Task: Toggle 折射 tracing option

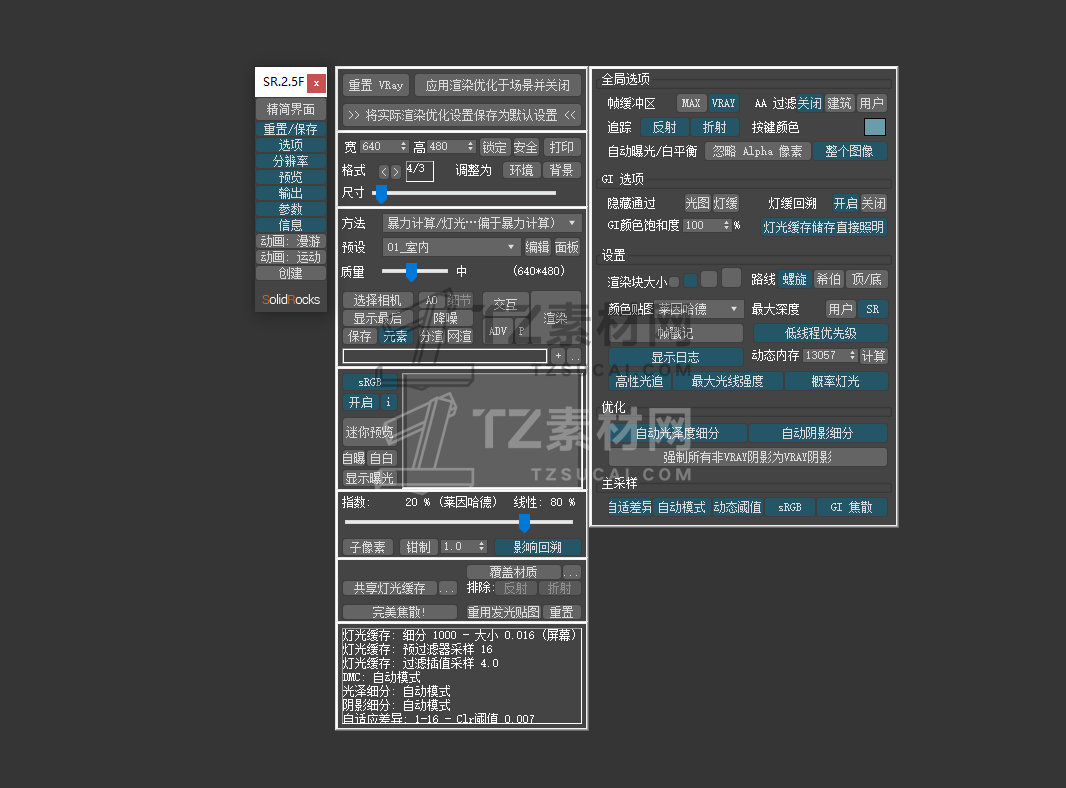Action: pos(714,127)
